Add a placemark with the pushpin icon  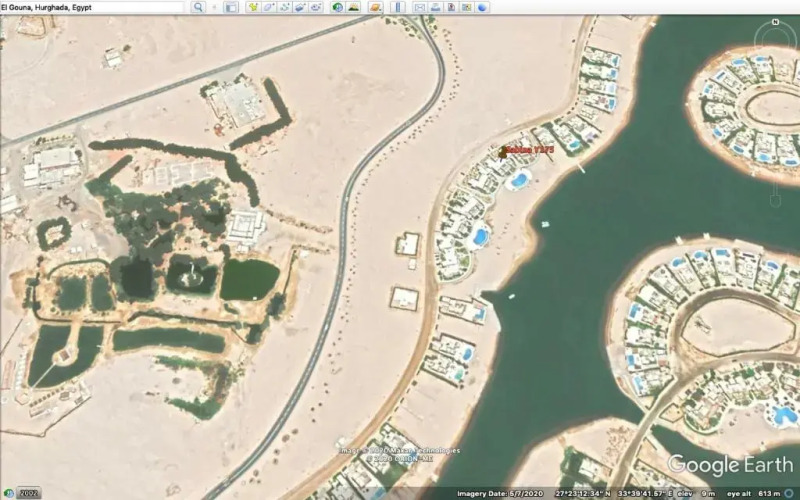point(254,7)
